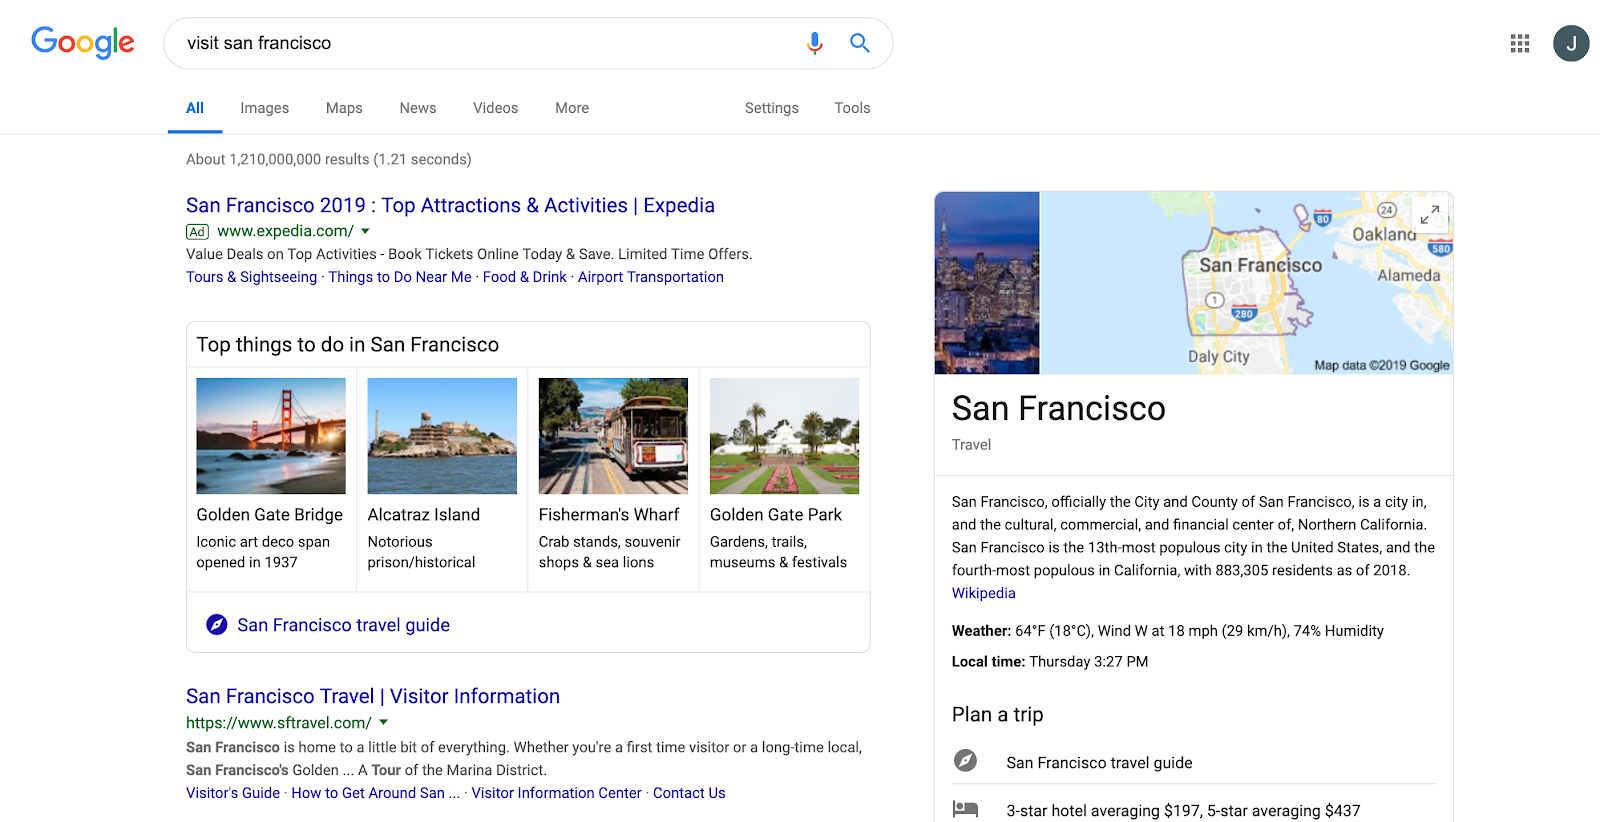Screen dimensions: 1600x822
Task: Open dropdown arrow next to sftravel.com URL
Action: click(383, 722)
